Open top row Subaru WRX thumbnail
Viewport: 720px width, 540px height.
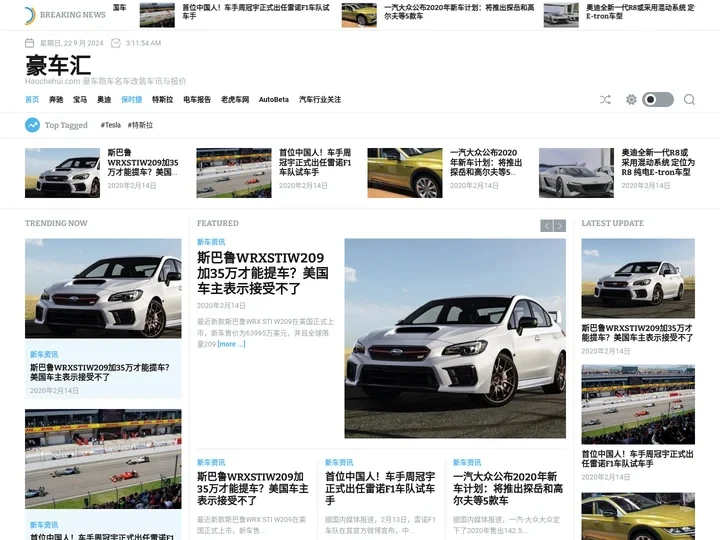(x=62, y=173)
